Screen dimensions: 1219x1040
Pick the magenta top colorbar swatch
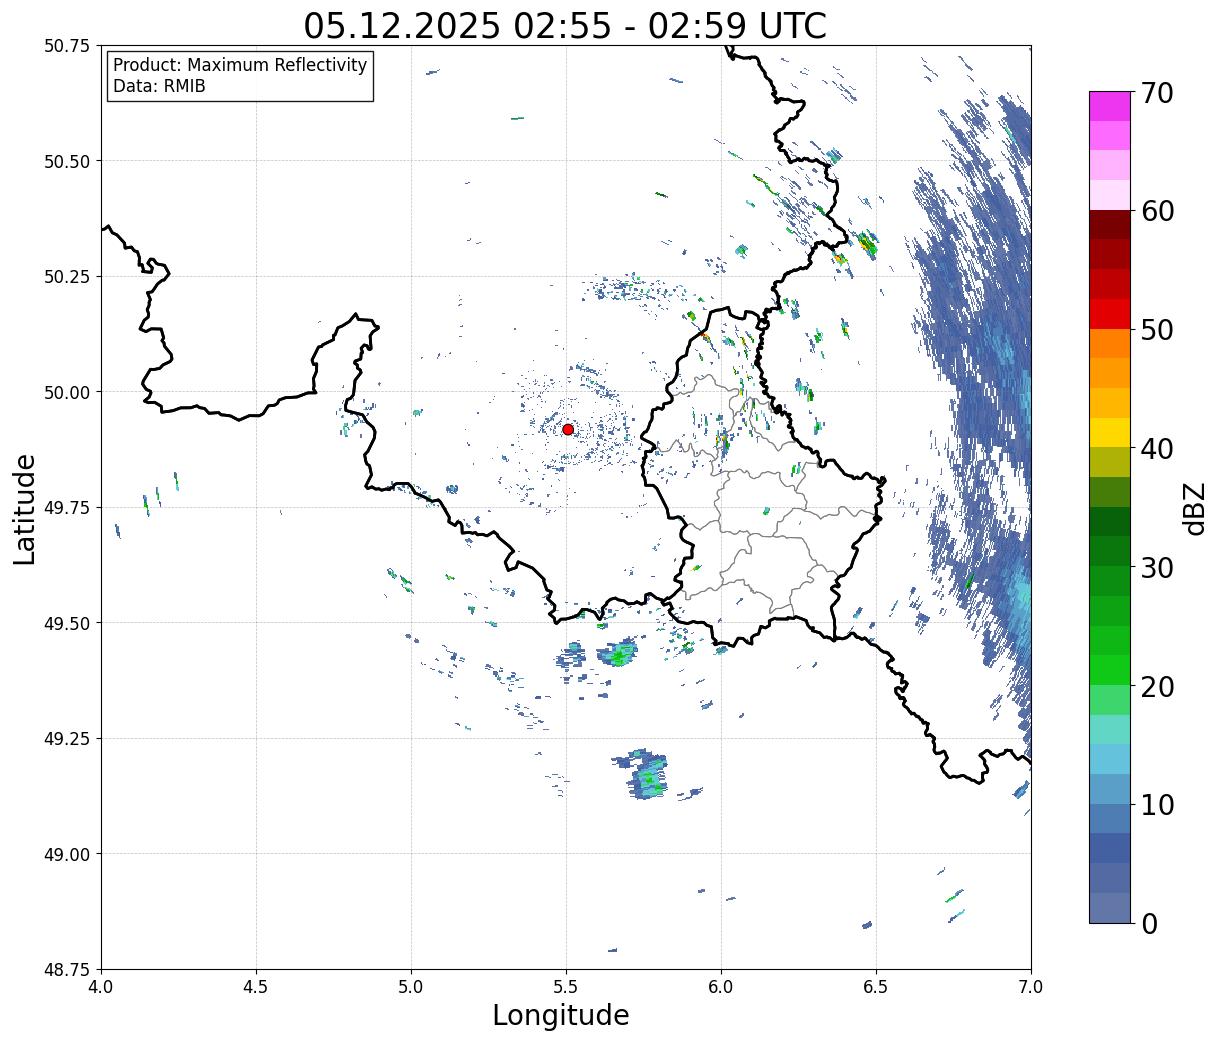tap(1110, 106)
